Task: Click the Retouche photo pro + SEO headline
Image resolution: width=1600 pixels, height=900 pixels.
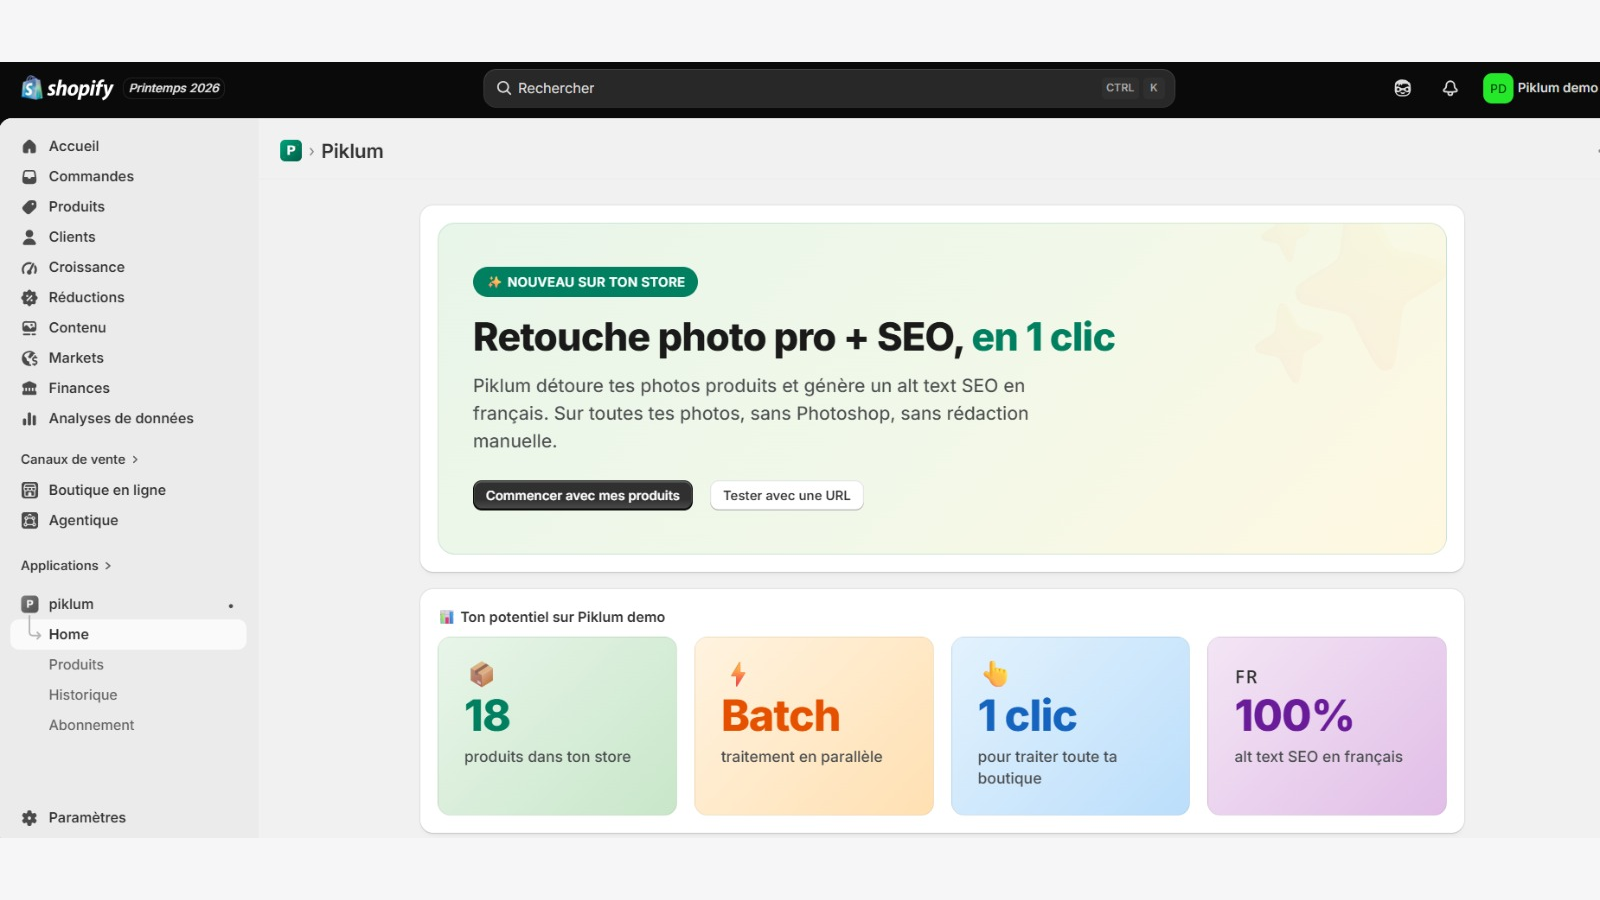Action: click(x=794, y=337)
